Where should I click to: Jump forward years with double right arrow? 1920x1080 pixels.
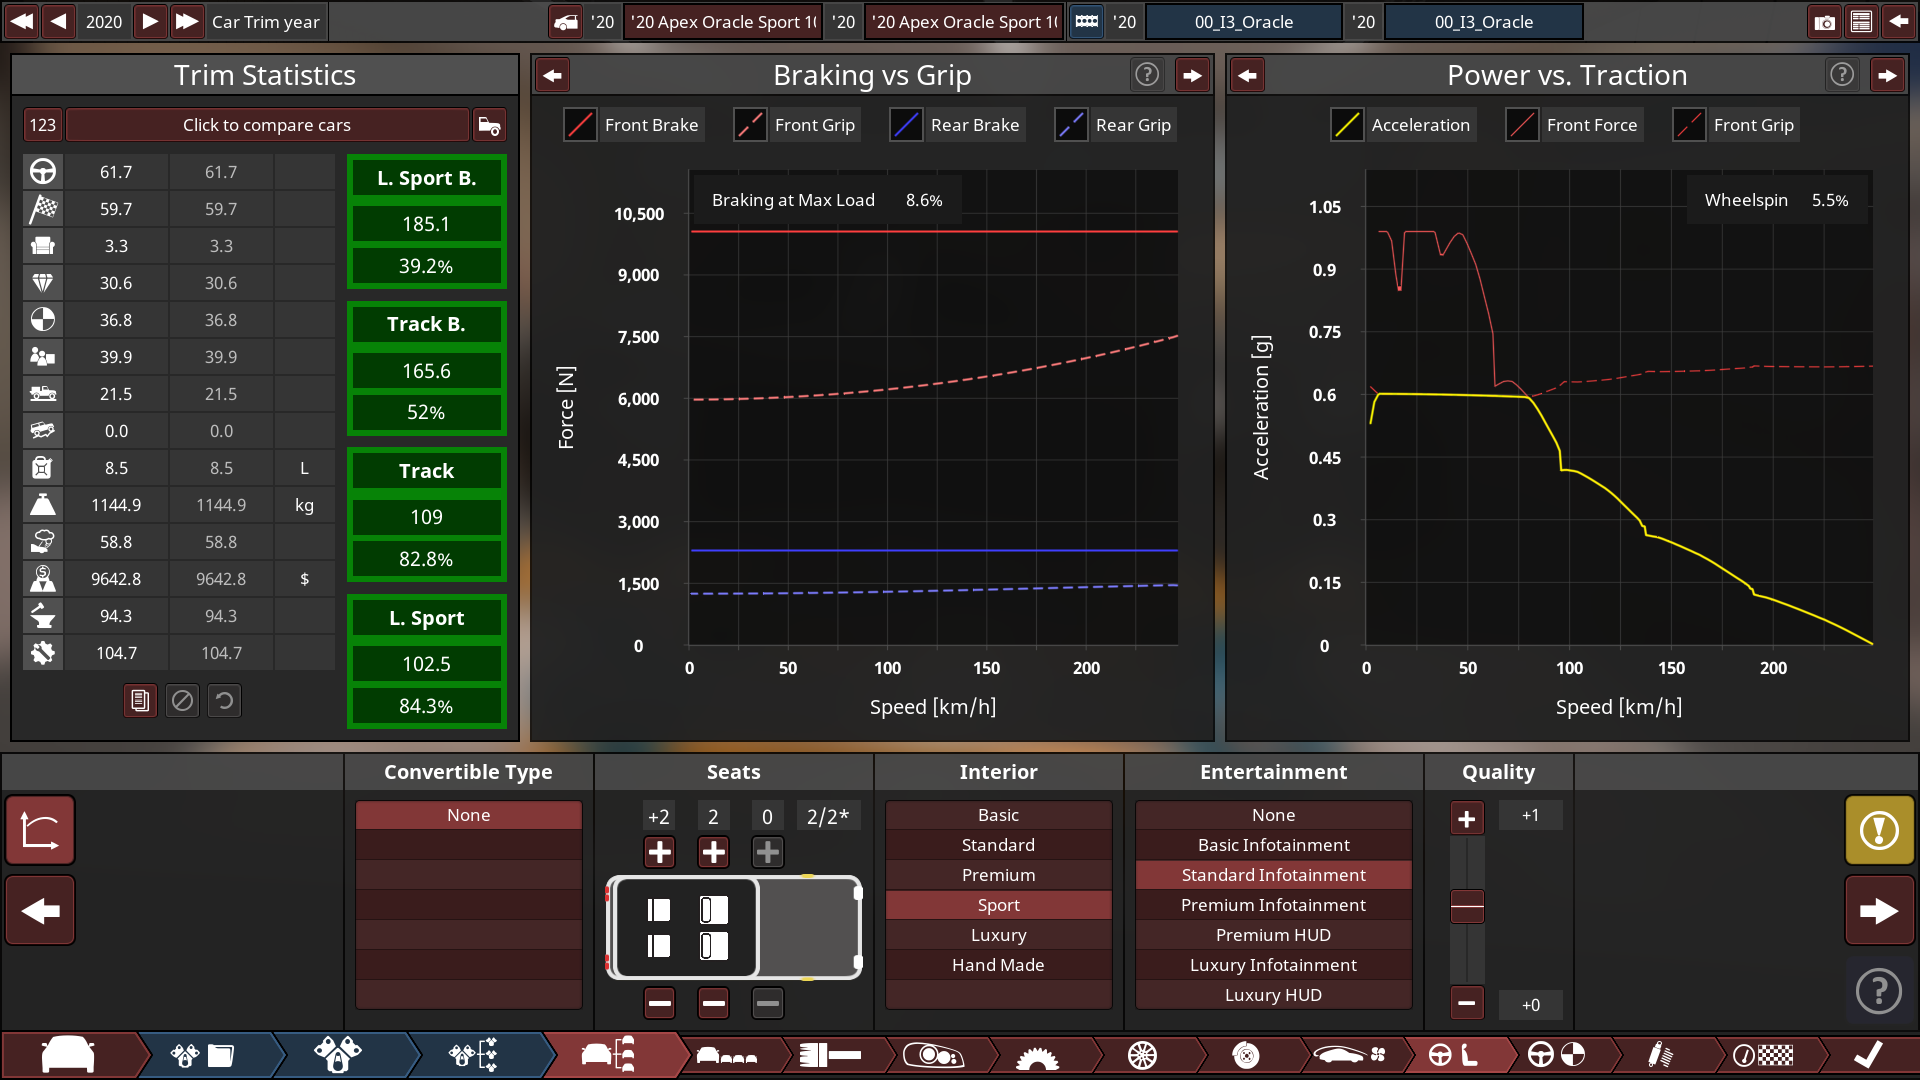click(186, 22)
